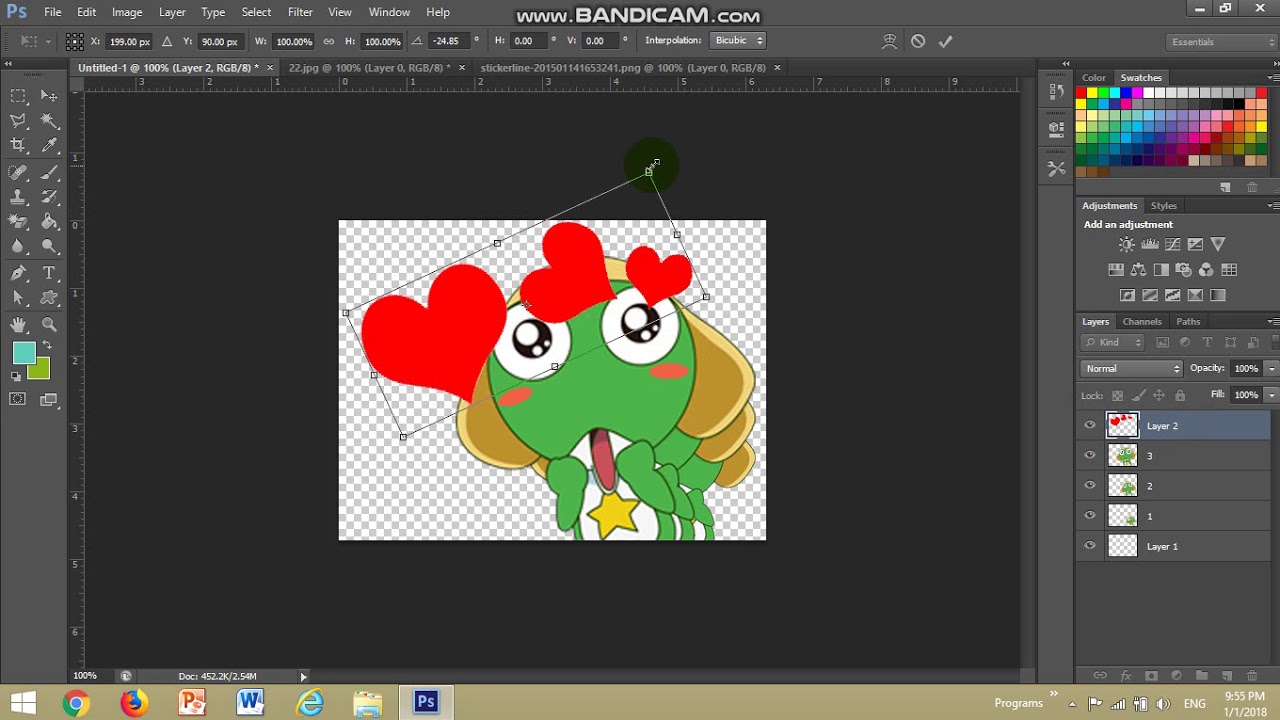The height and width of the screenshot is (720, 1280).
Task: Click the Windows Start button
Action: pos(22,703)
